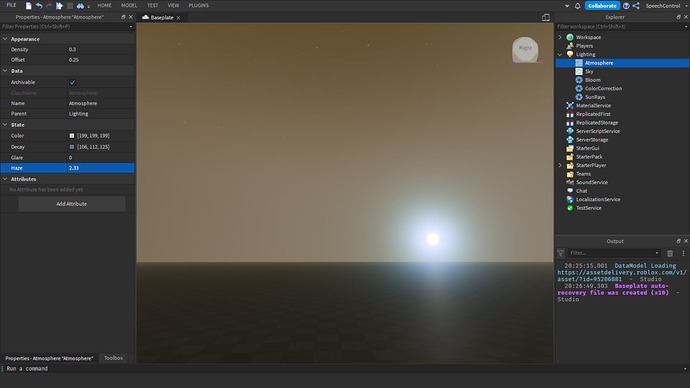Image resolution: width=690 pixels, height=388 pixels.
Task: Switch to the PLUGINS ribbon tab
Action: point(199,5)
